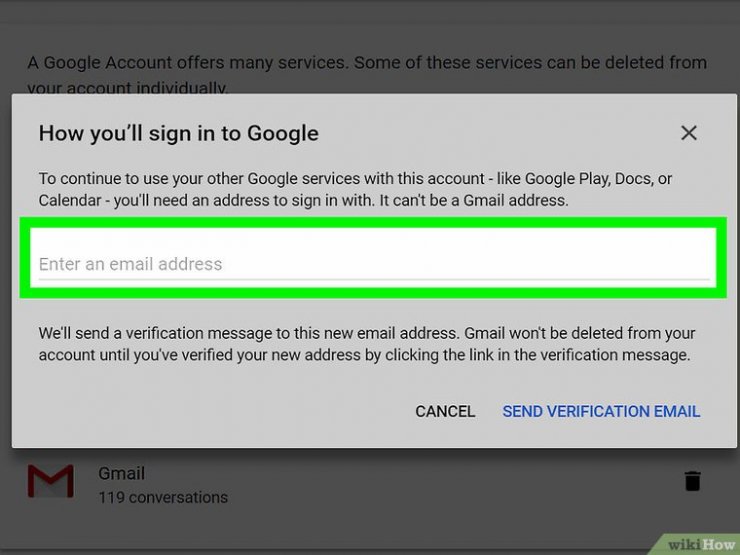Focus the "Enter an email address" field
740x555 pixels.
pos(370,264)
